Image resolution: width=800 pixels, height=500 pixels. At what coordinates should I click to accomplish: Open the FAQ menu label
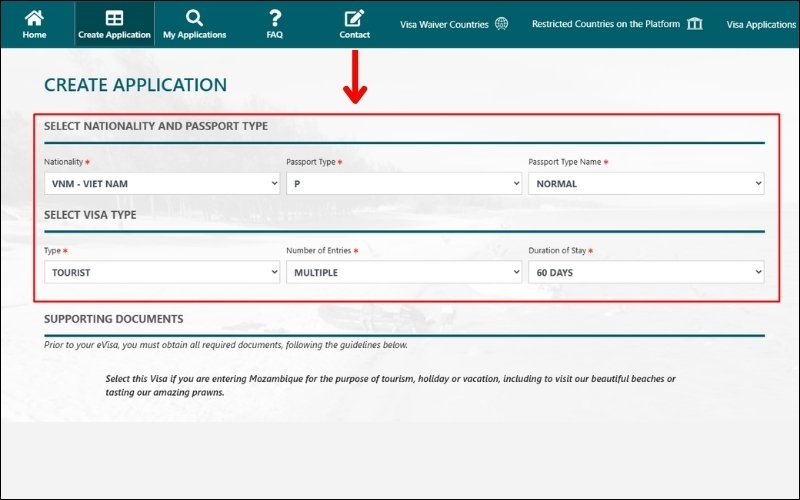275,35
